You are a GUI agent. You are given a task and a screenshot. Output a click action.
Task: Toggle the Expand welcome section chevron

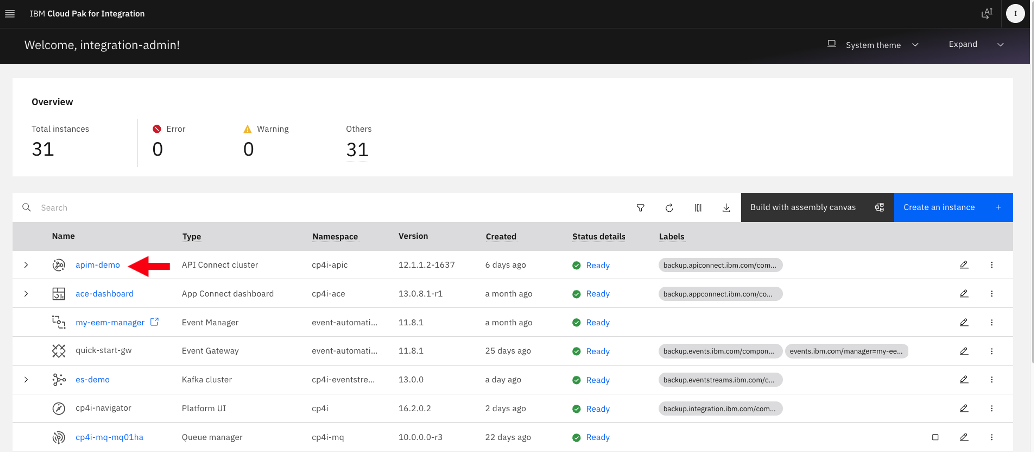tap(1000, 45)
